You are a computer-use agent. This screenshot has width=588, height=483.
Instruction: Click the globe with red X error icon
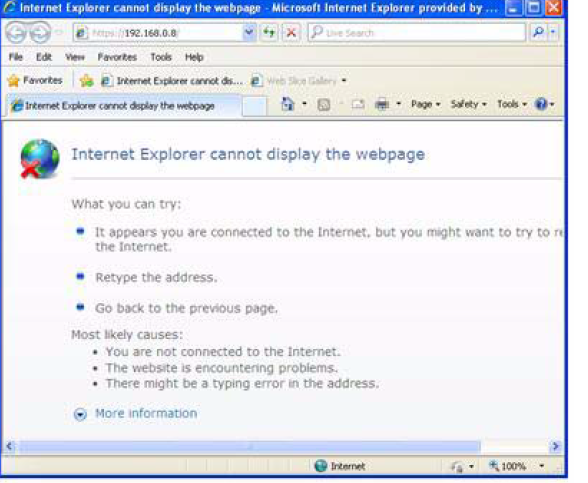click(x=39, y=159)
